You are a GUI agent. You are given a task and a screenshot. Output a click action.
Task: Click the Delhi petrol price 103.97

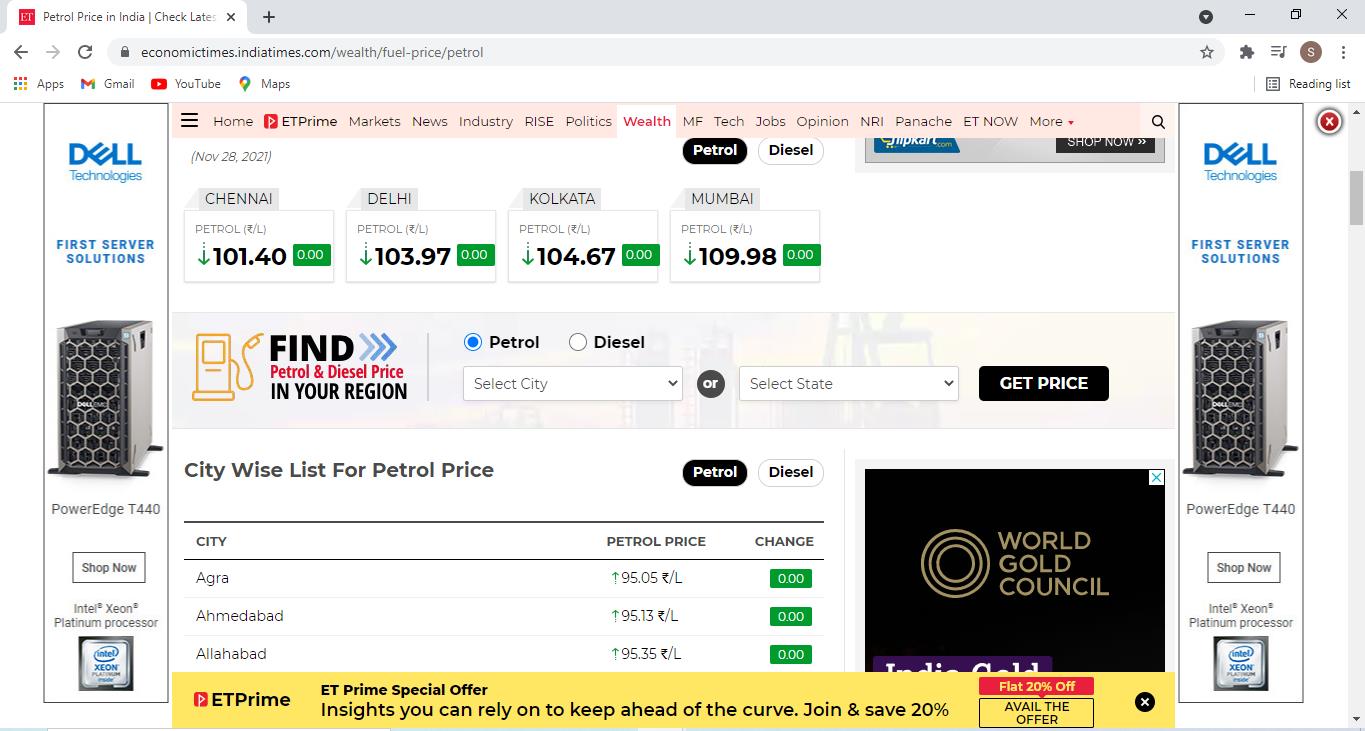pyautogui.click(x=412, y=256)
